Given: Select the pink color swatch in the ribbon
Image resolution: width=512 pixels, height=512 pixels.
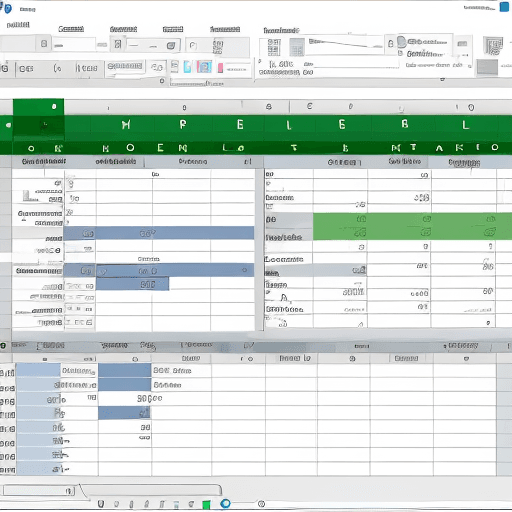Looking at the screenshot, I should pos(220,68).
